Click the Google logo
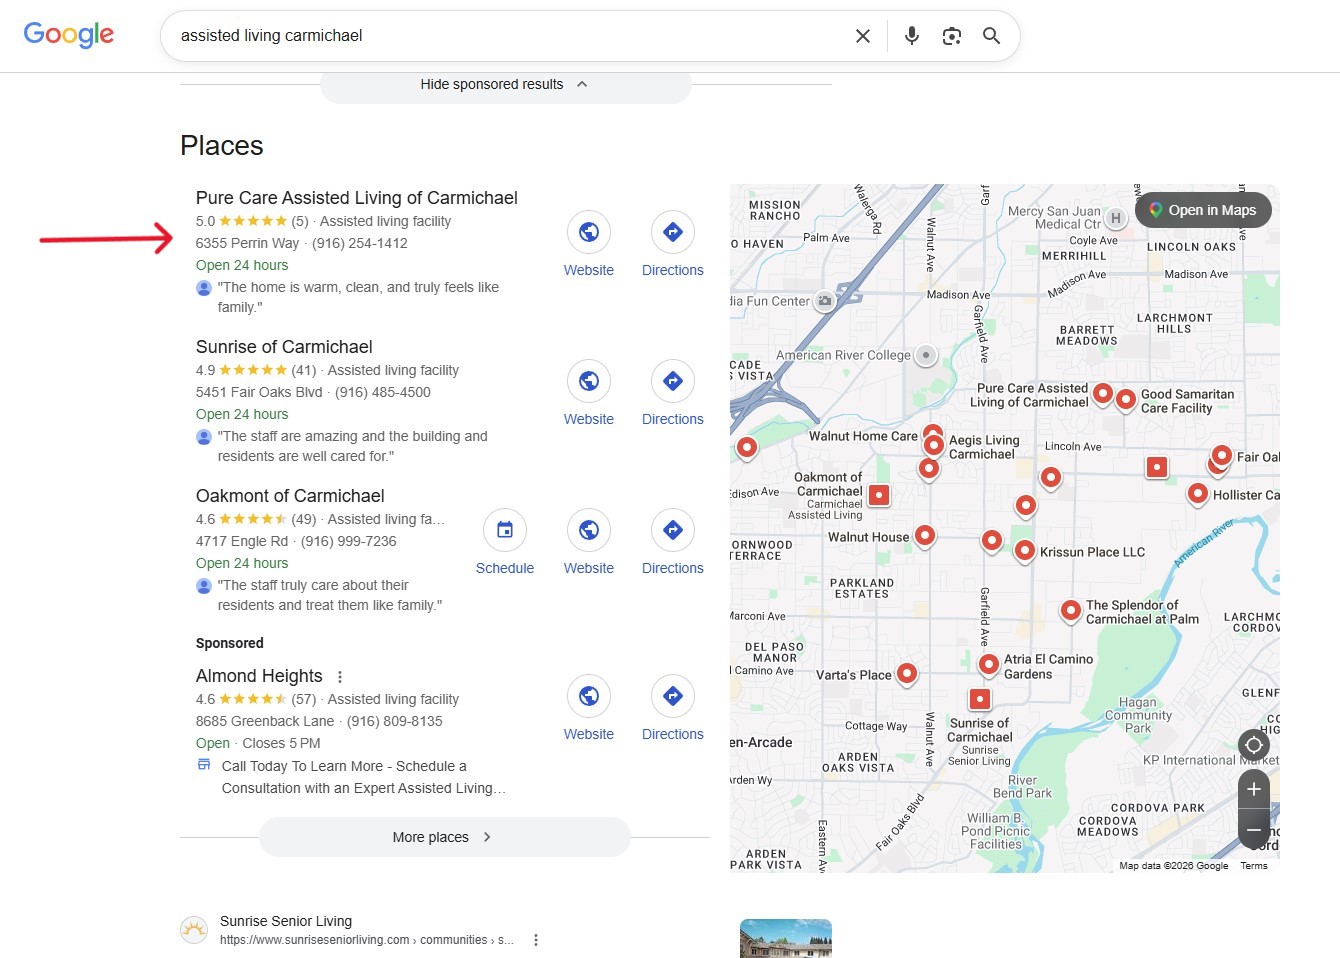1340x958 pixels. pyautogui.click(x=69, y=35)
